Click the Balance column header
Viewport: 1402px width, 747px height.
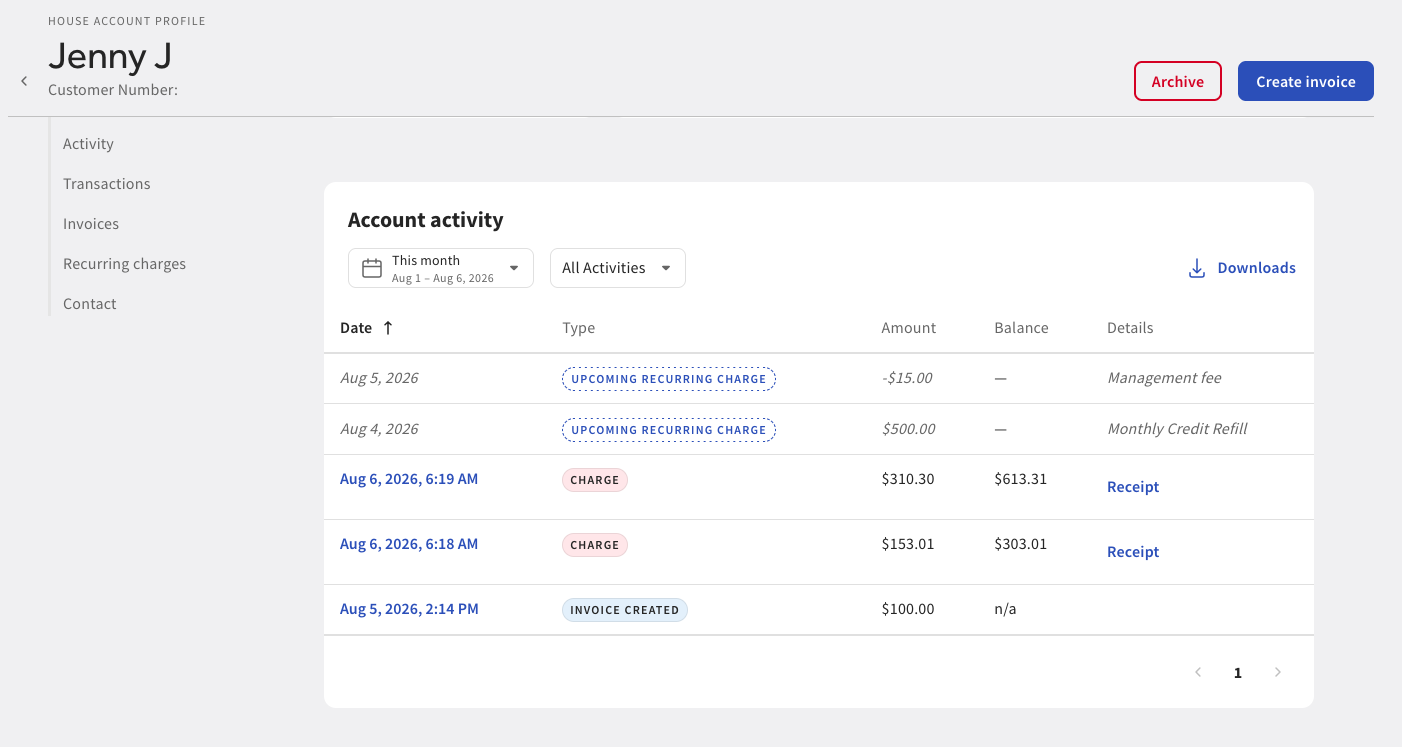point(1021,328)
